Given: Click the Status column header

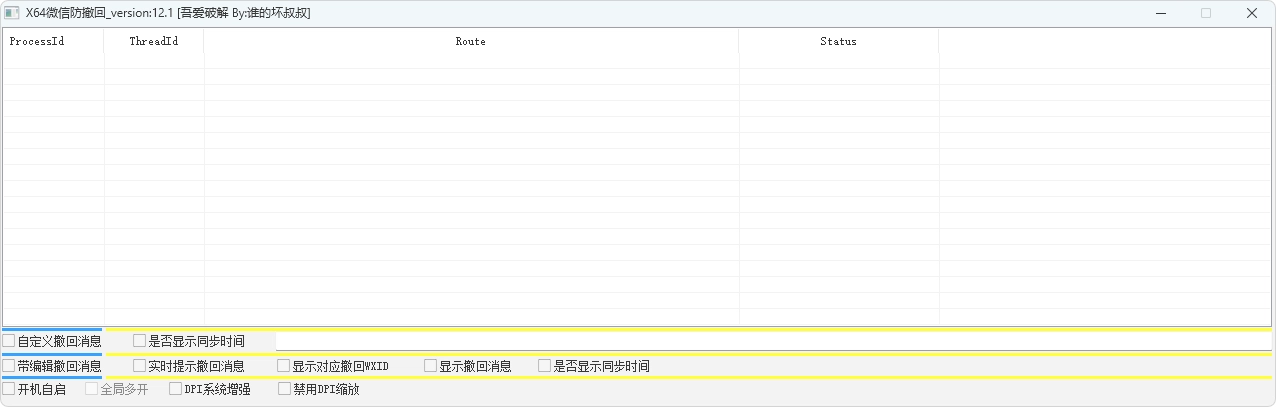Looking at the screenshot, I should coord(839,41).
